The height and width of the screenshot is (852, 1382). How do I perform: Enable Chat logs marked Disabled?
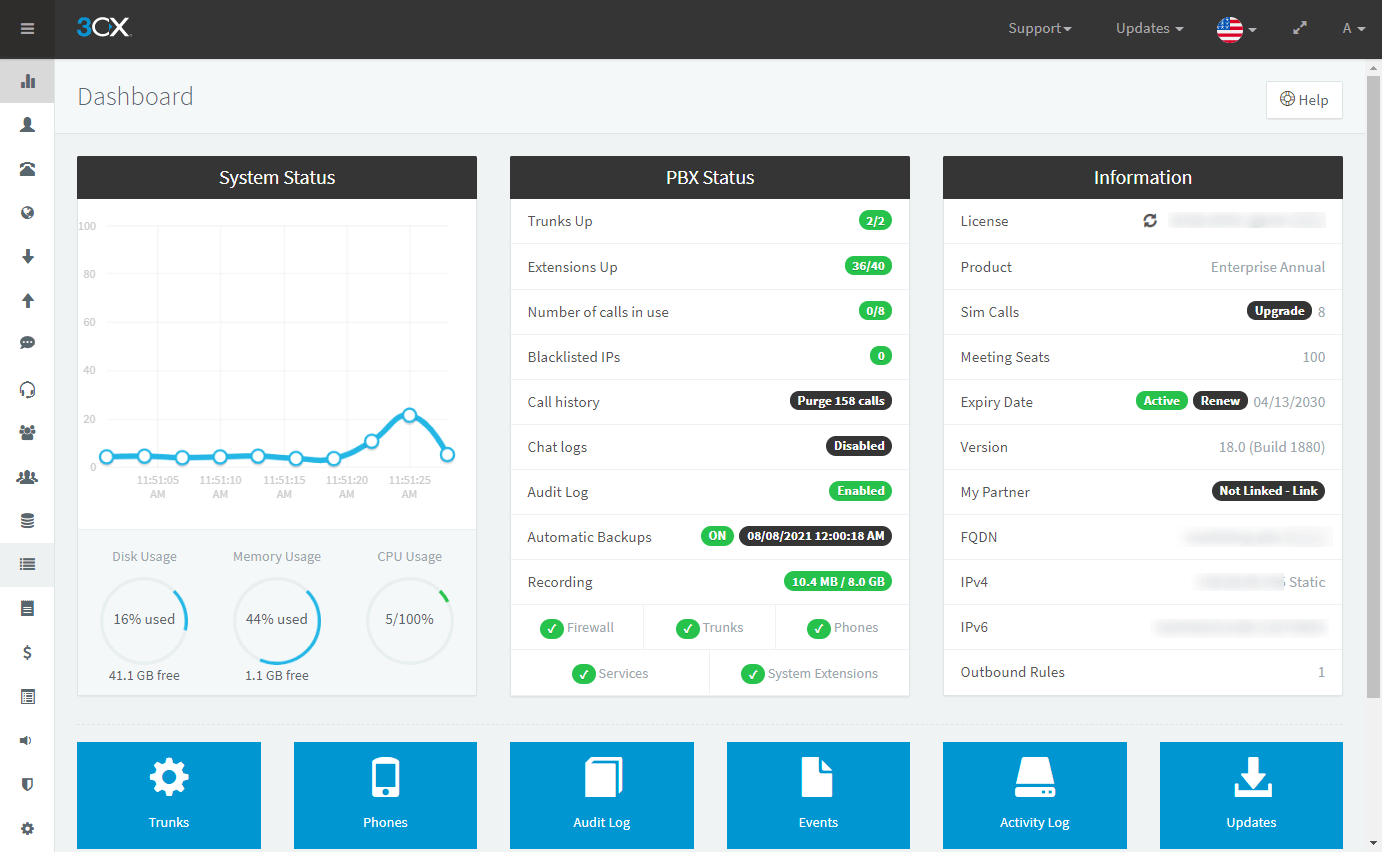click(x=859, y=446)
